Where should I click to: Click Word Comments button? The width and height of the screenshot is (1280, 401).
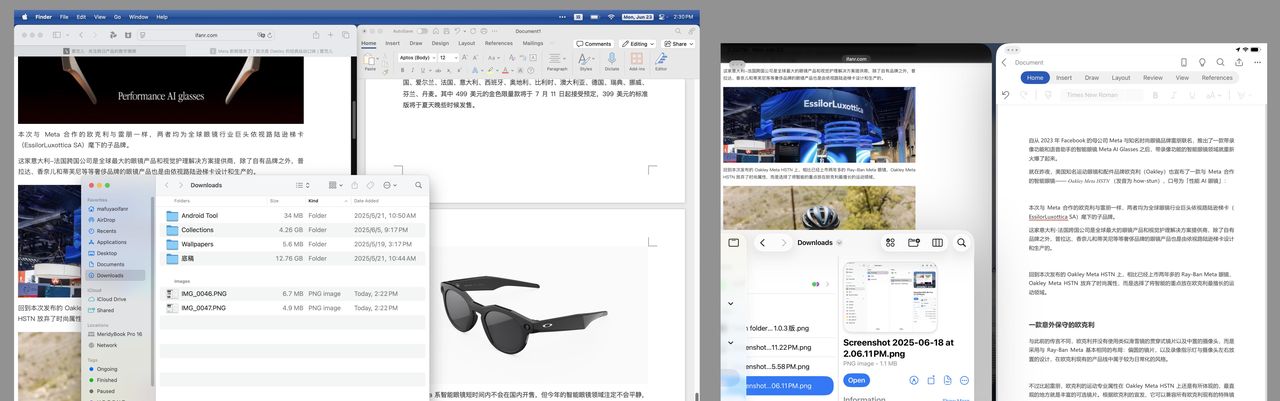594,44
